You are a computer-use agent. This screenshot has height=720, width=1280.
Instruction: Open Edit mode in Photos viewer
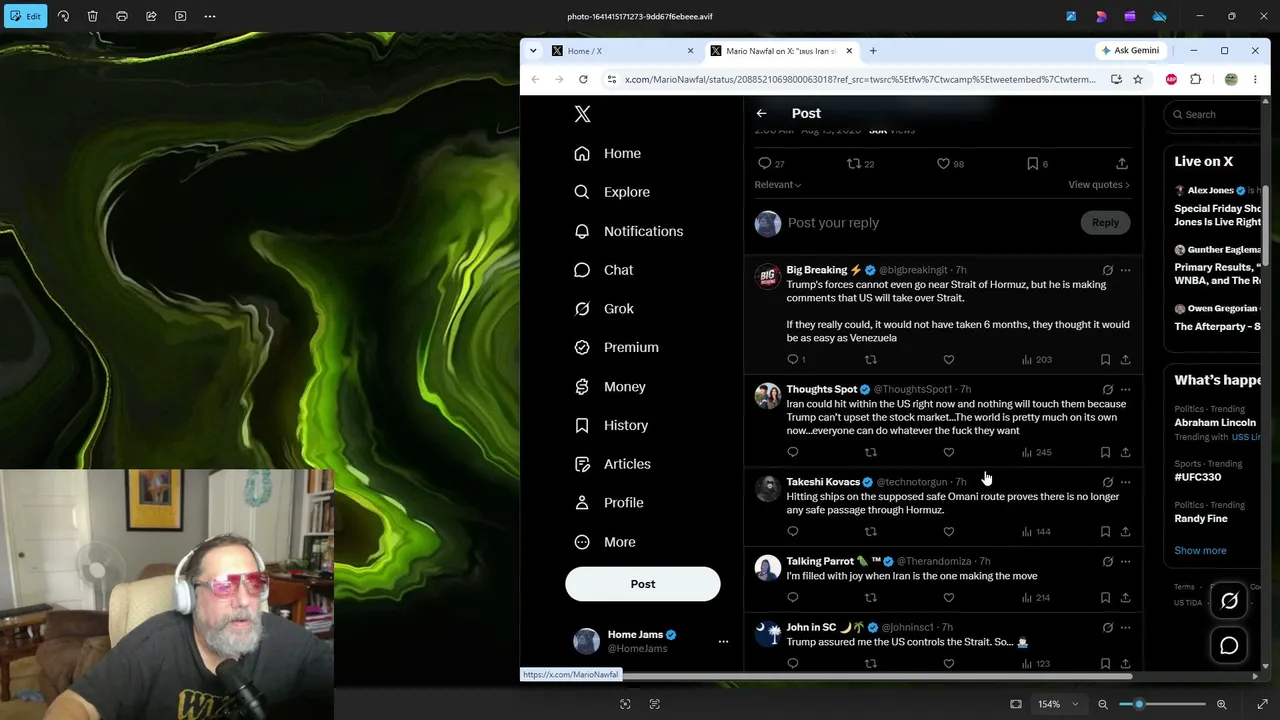pos(25,16)
